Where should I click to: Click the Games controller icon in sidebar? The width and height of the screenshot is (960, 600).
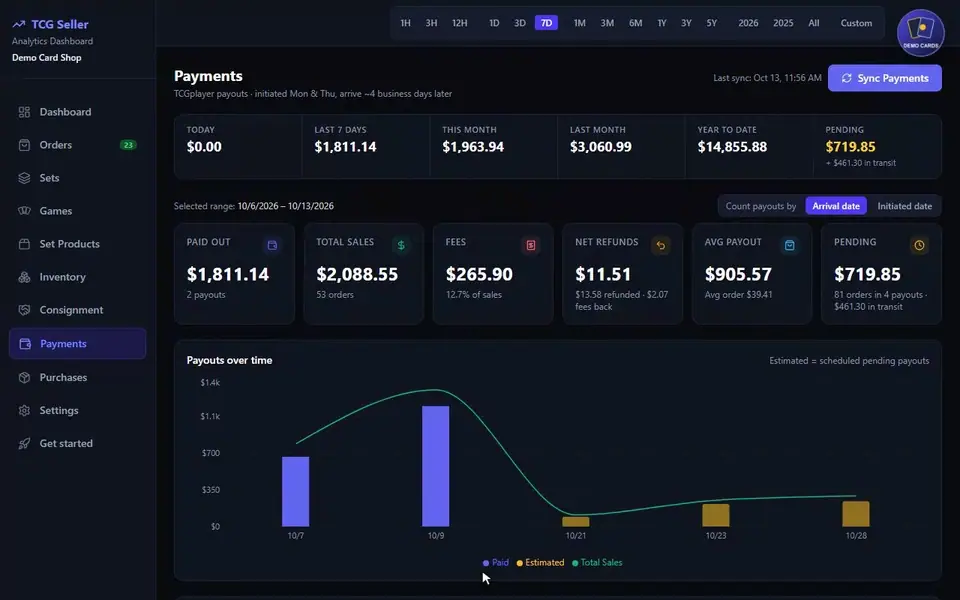coord(24,211)
